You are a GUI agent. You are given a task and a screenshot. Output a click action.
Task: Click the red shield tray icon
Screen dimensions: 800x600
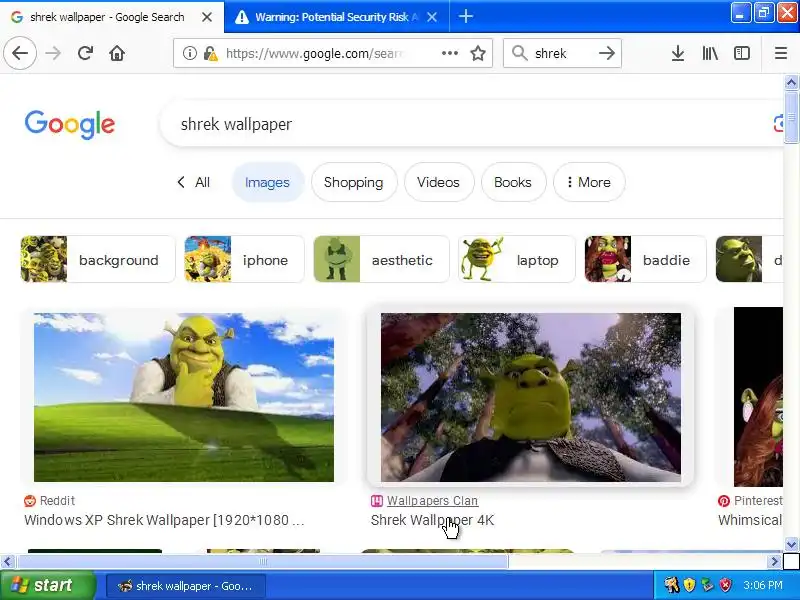coord(725,585)
